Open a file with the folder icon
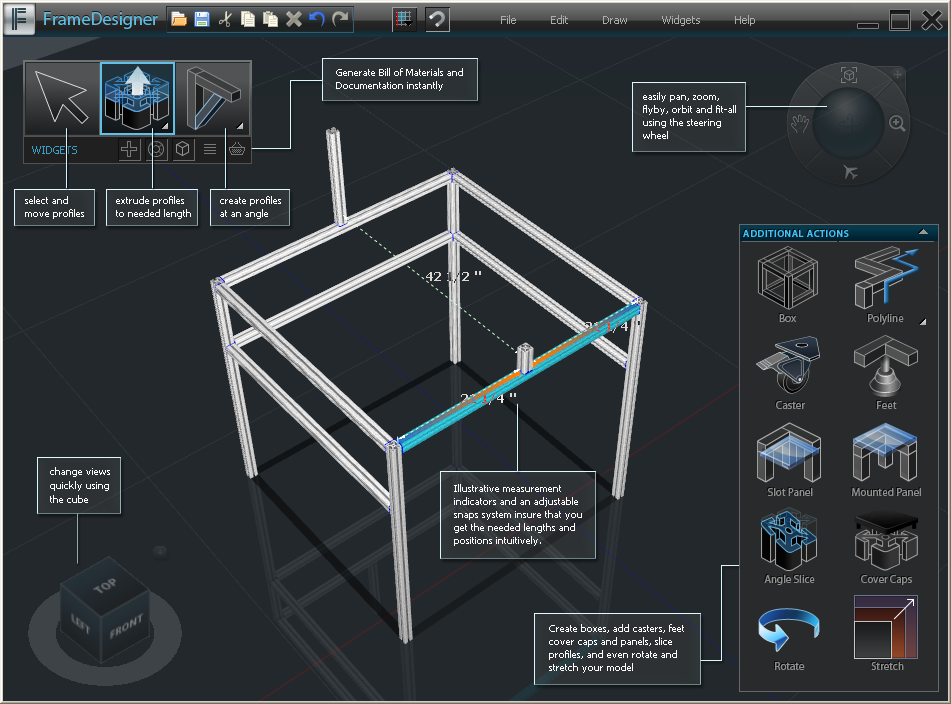The width and height of the screenshot is (951, 704). [x=179, y=19]
